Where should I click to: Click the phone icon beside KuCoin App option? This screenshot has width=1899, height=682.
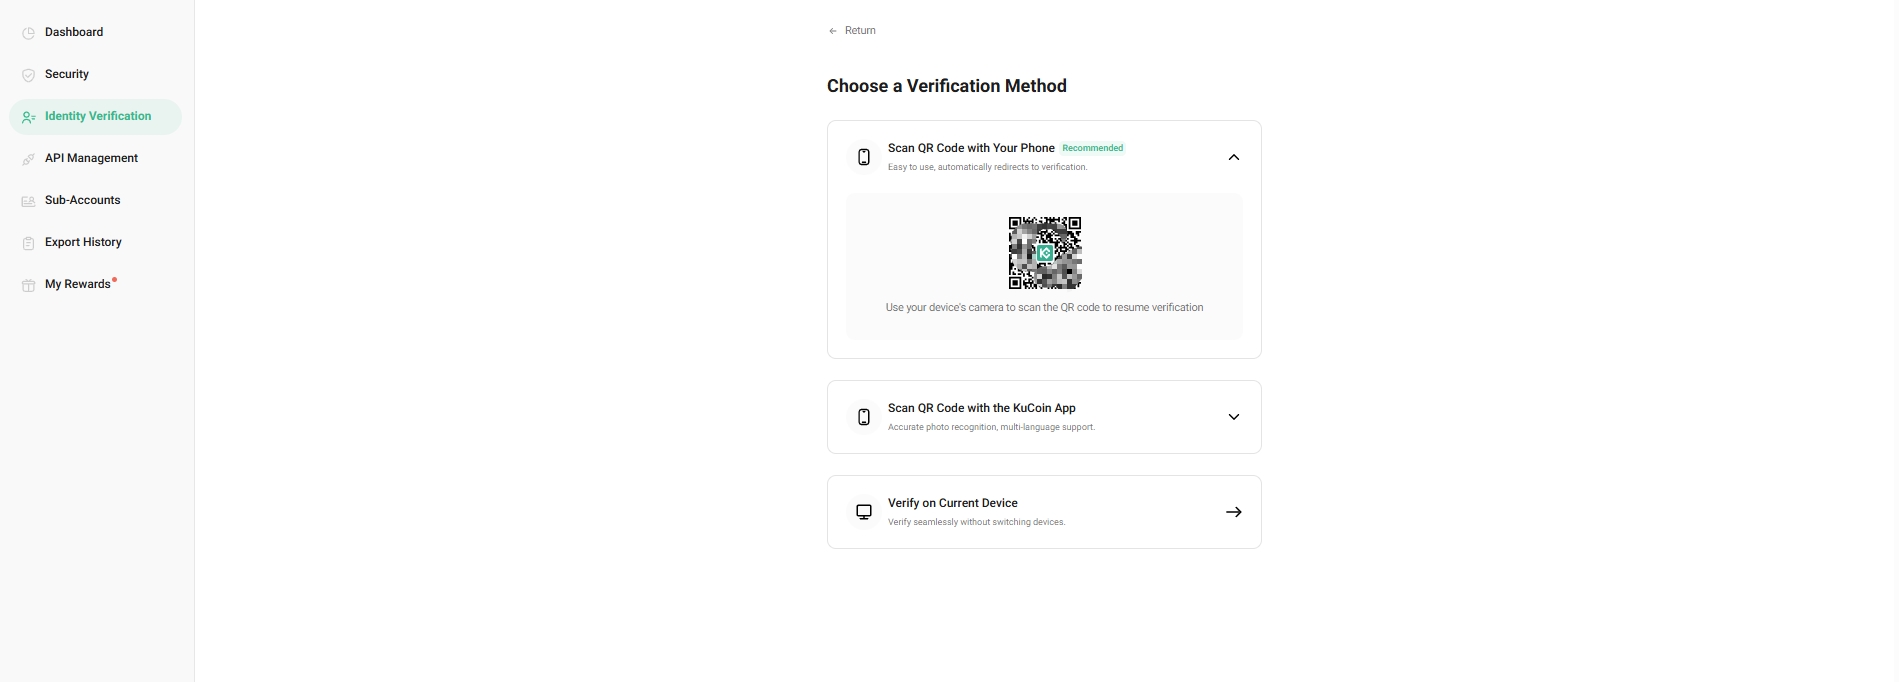coord(864,417)
